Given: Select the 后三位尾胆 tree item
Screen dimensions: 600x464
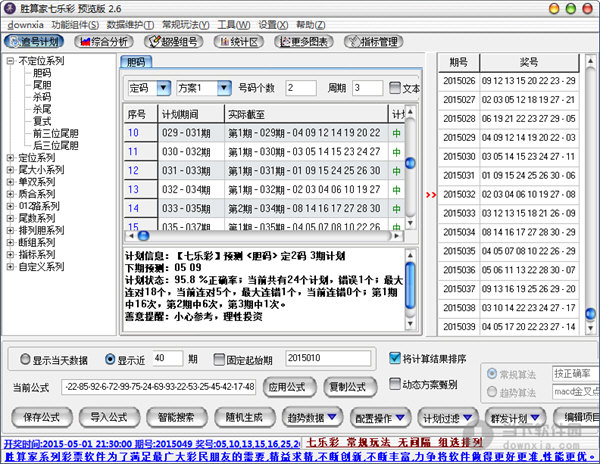Looking at the screenshot, I should (x=56, y=145).
